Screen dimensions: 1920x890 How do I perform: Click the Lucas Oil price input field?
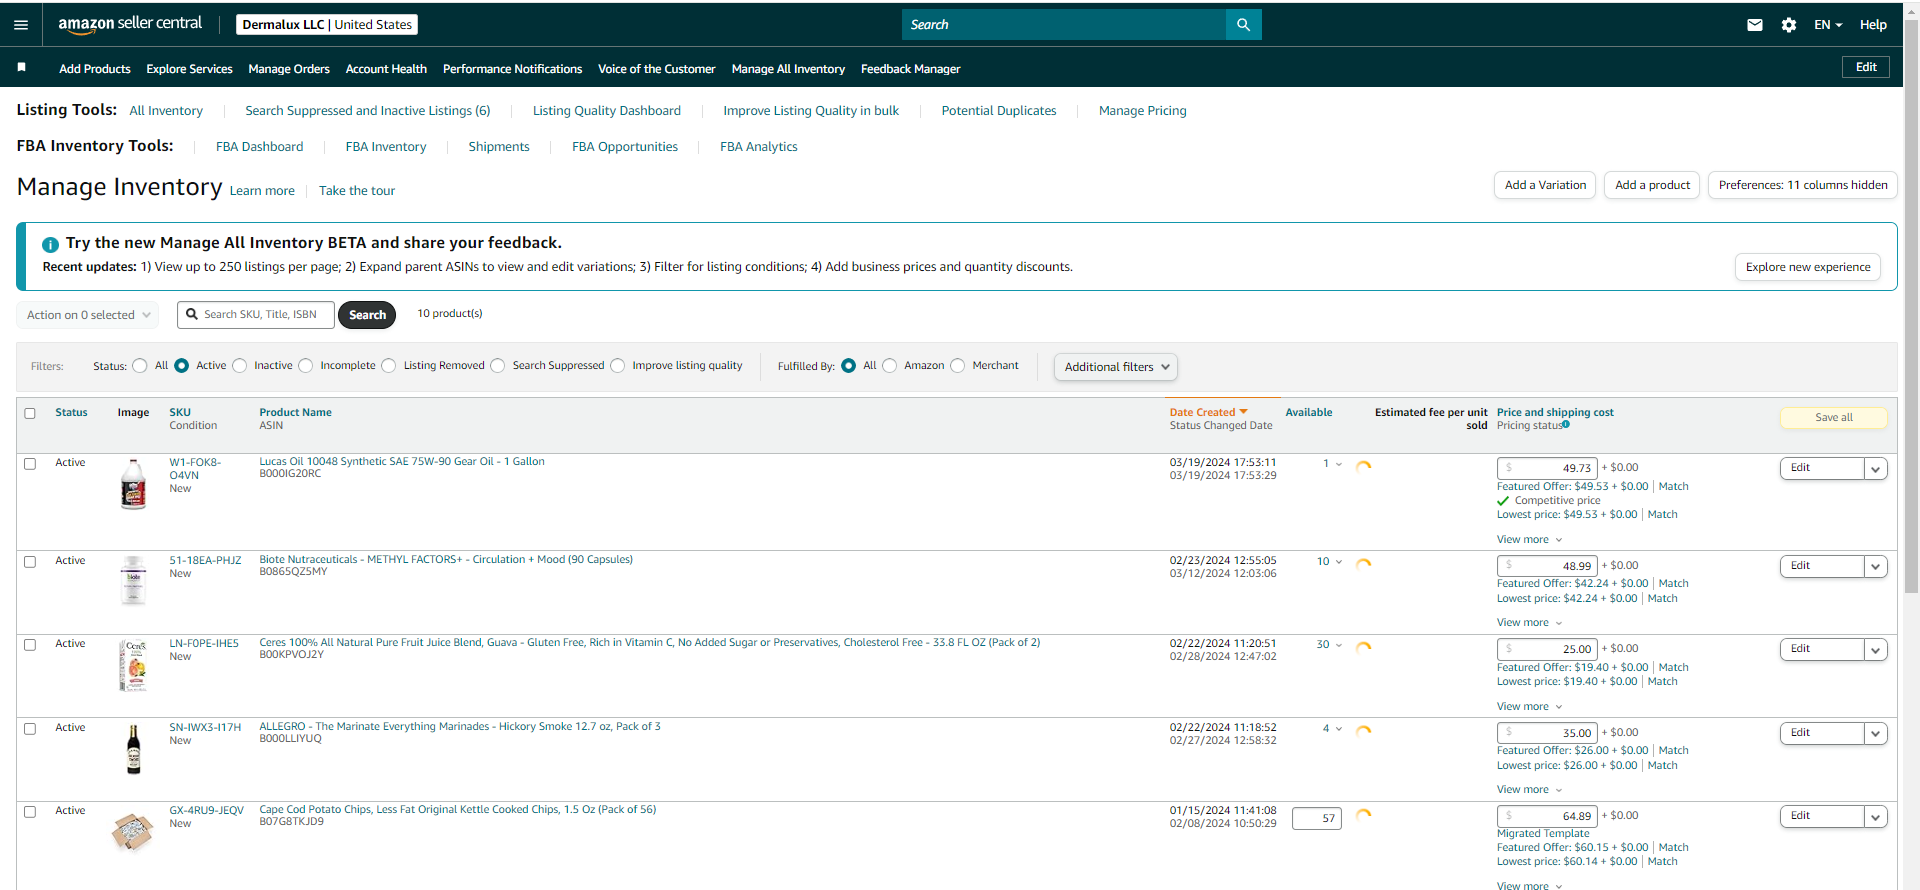coord(1547,468)
